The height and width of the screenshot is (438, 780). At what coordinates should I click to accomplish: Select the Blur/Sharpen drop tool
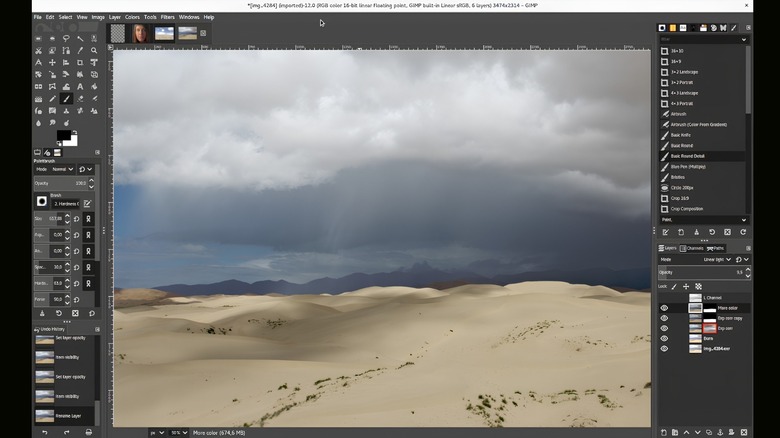pos(38,123)
